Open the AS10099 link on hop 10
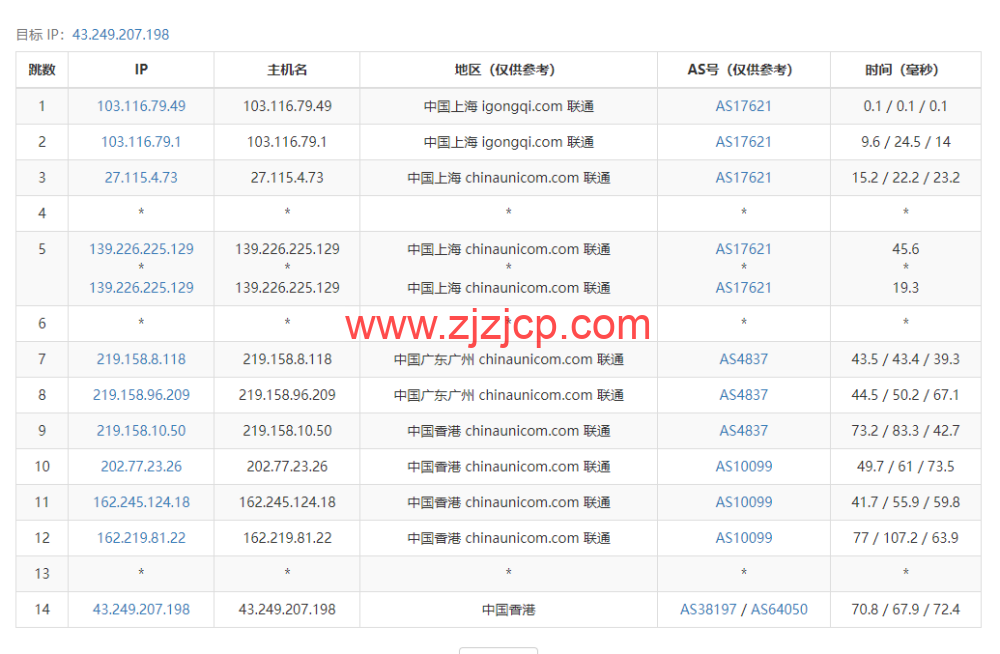This screenshot has height=654, width=1000. [743, 466]
